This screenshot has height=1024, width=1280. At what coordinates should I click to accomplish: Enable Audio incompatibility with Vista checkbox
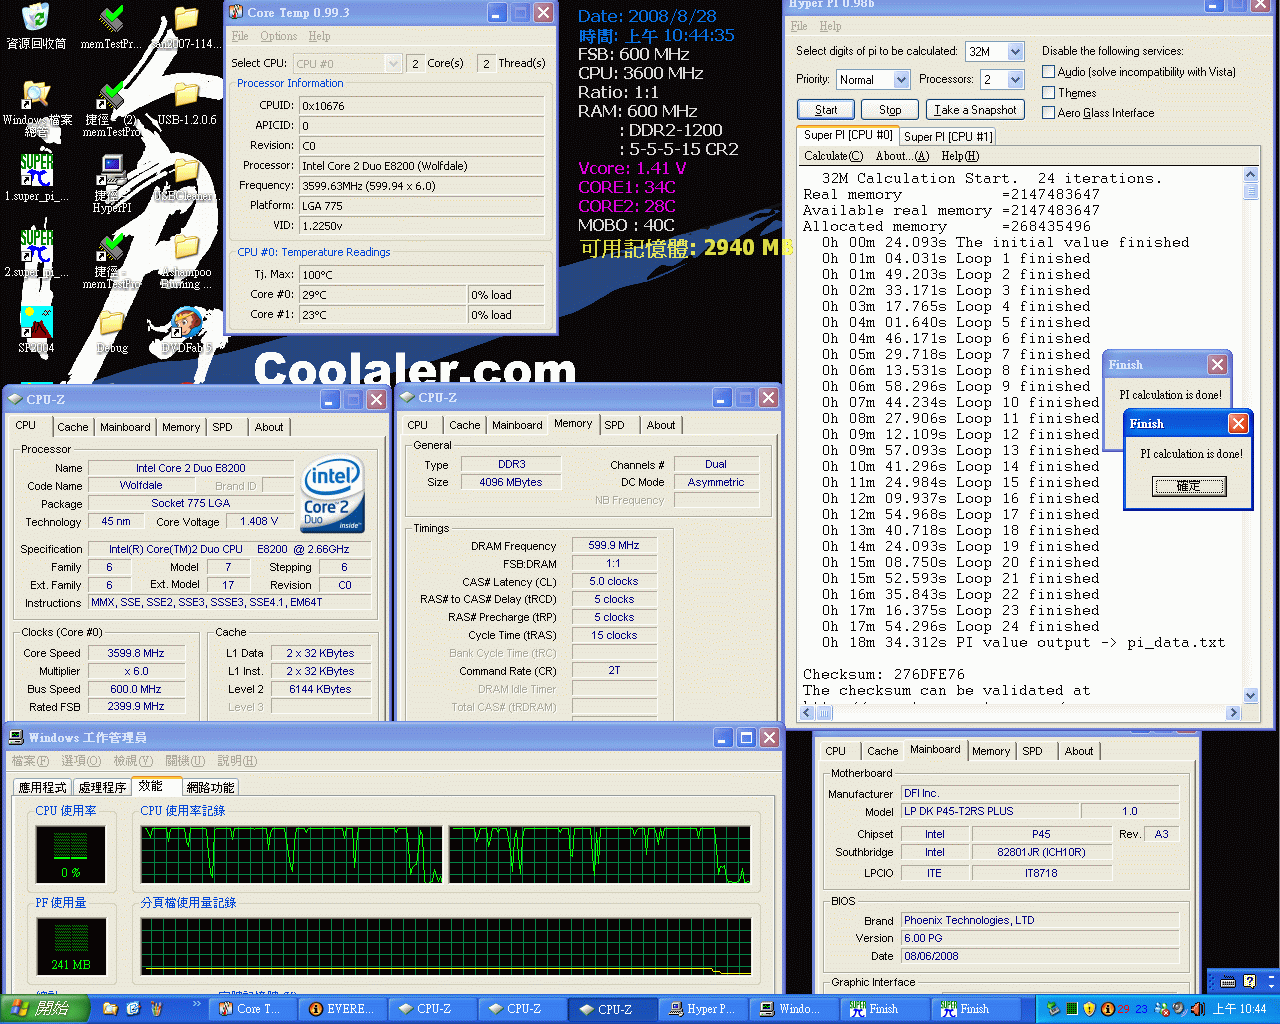pyautogui.click(x=1048, y=71)
